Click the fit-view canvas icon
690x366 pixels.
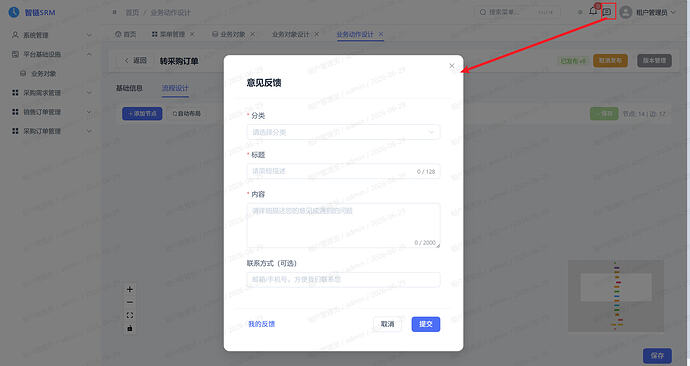pos(129,315)
